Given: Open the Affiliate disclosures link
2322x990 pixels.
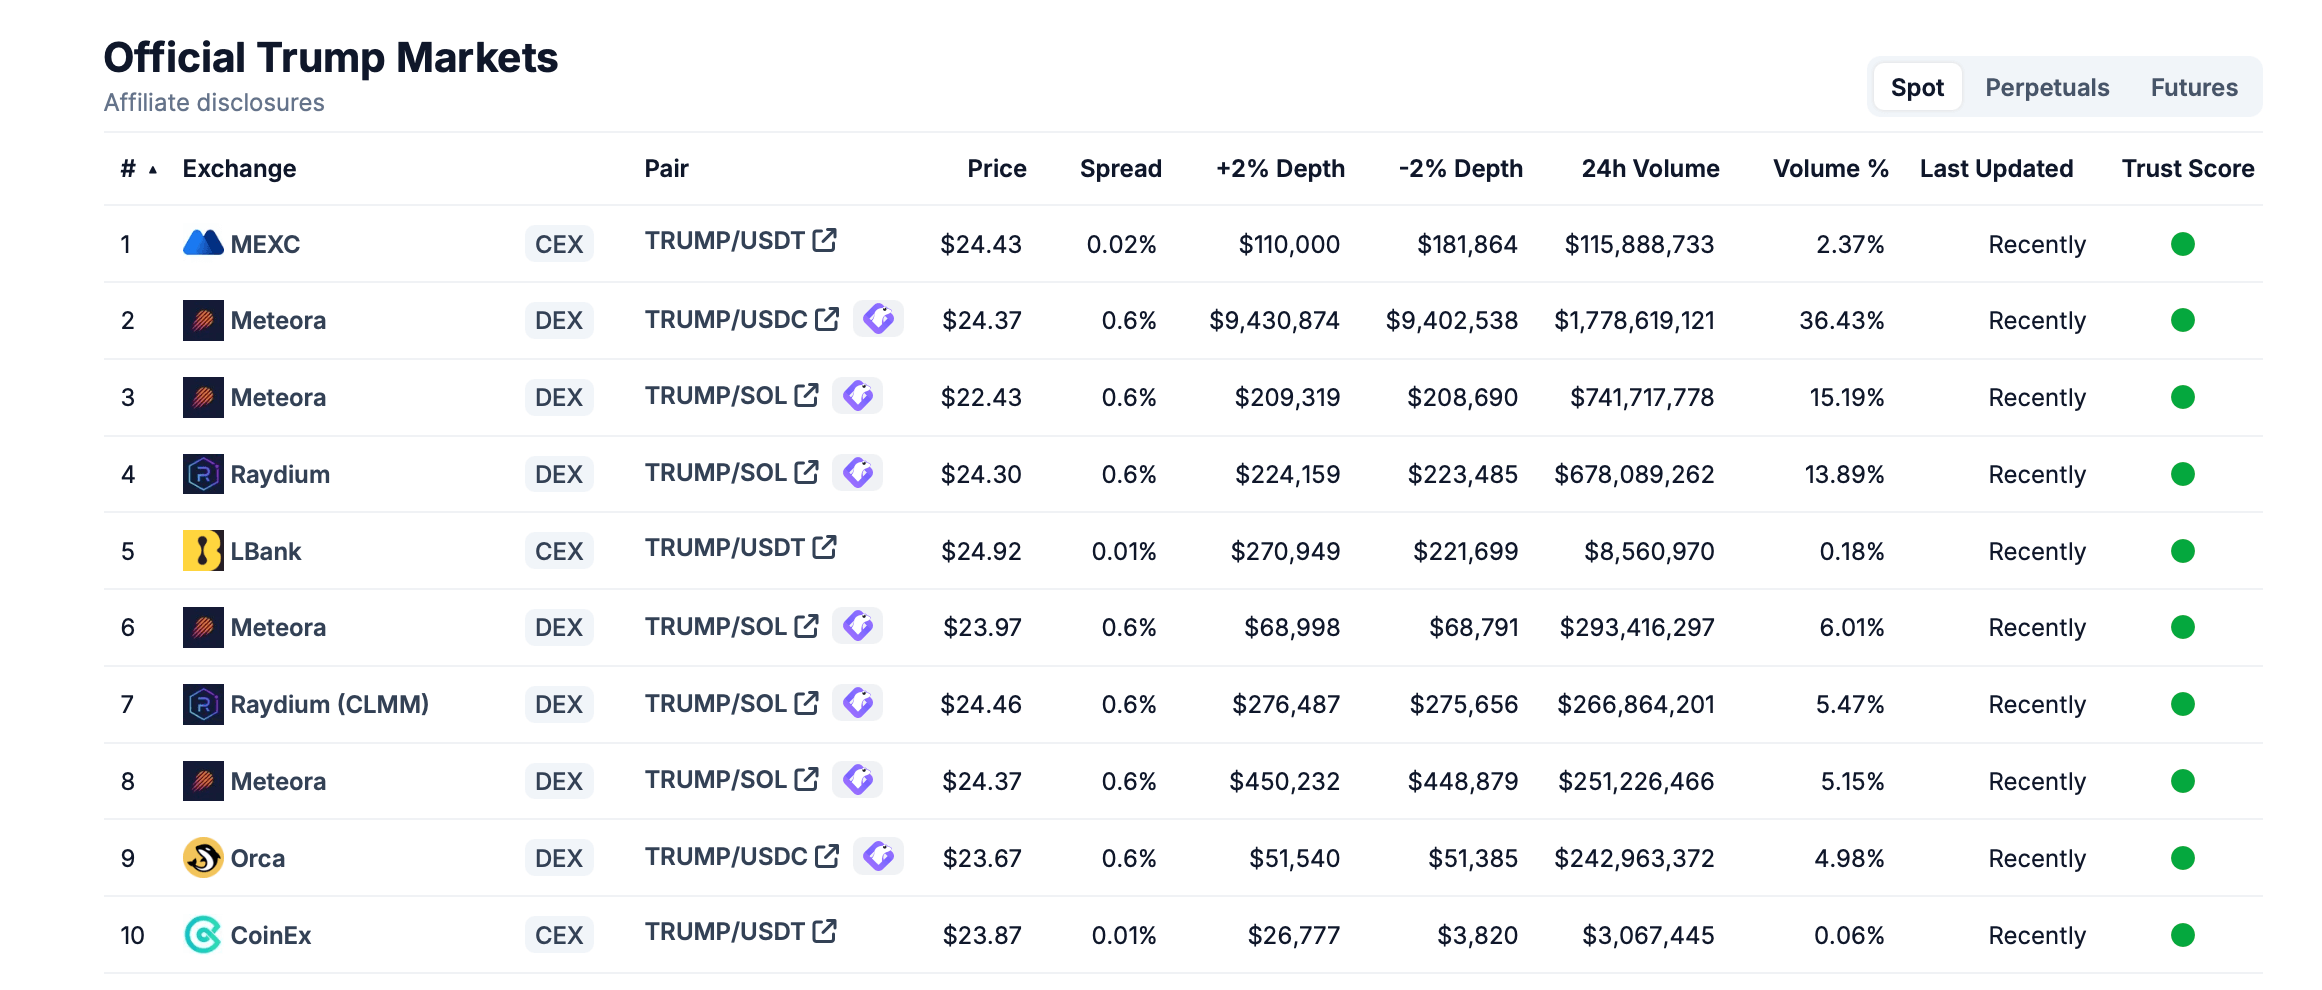Looking at the screenshot, I should tap(214, 103).
